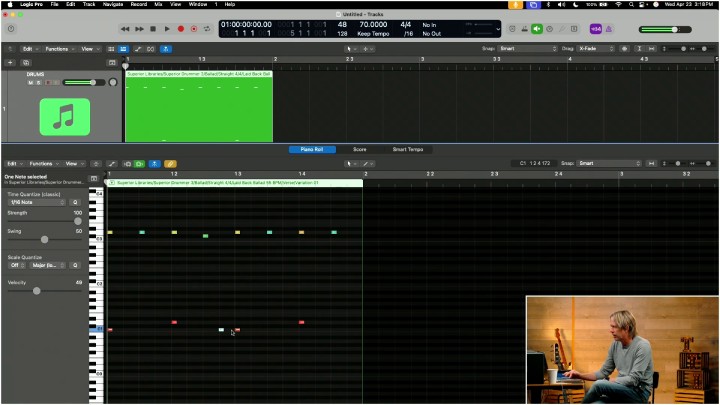Image resolution: width=720 pixels, height=405 pixels.
Task: Open the tracks area left-click tool menu
Action: [351, 49]
